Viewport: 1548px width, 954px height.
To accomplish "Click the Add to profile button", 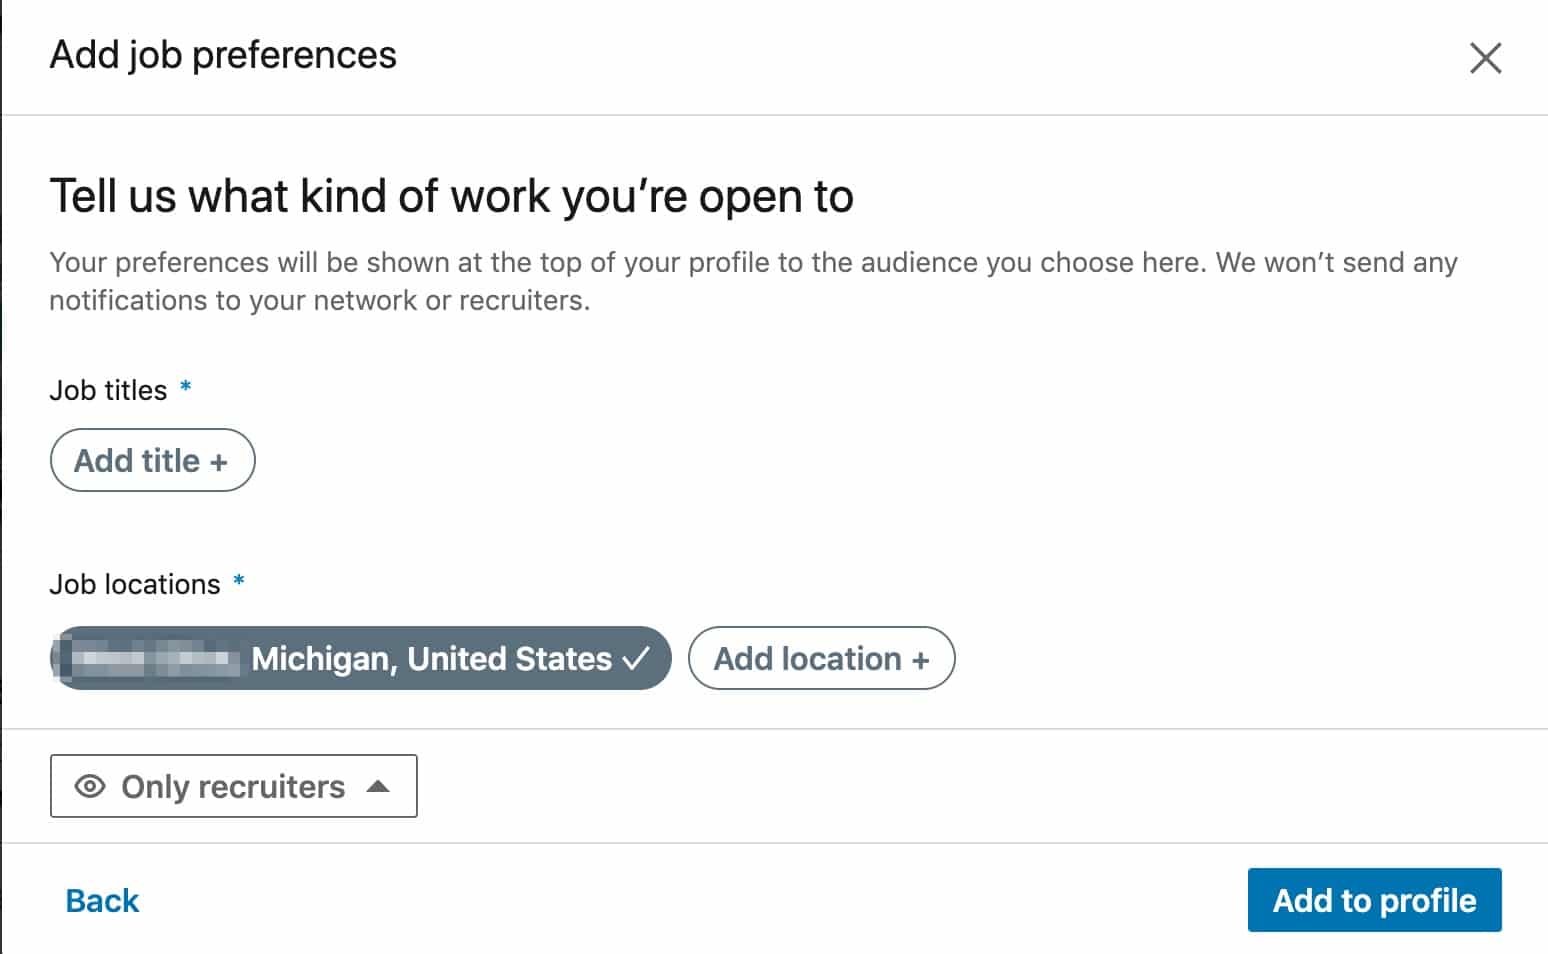I will (x=1374, y=900).
